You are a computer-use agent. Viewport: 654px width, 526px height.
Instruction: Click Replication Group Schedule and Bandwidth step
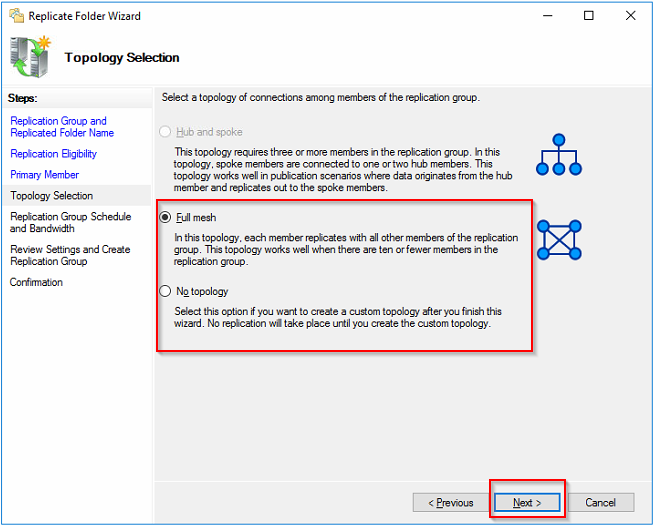[x=70, y=222]
